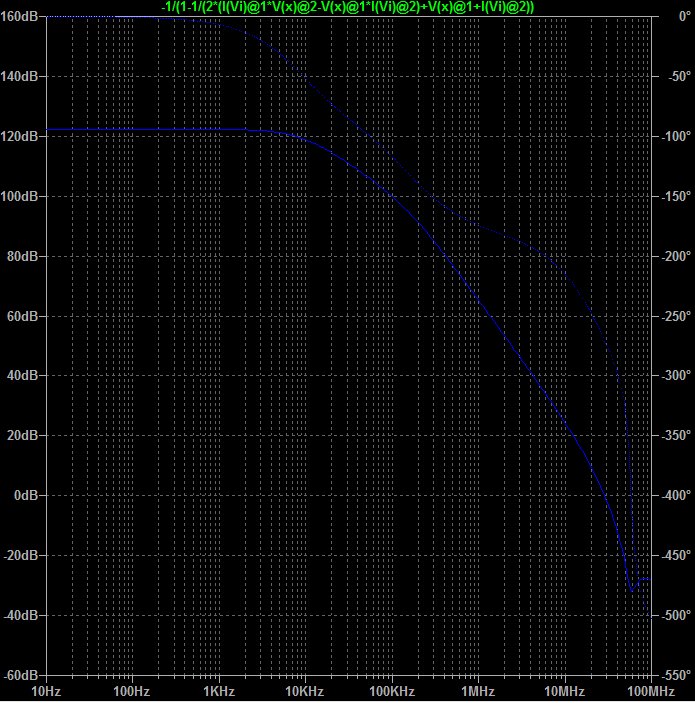
Task: Click the -100° phase axis label
Action: 677,136
